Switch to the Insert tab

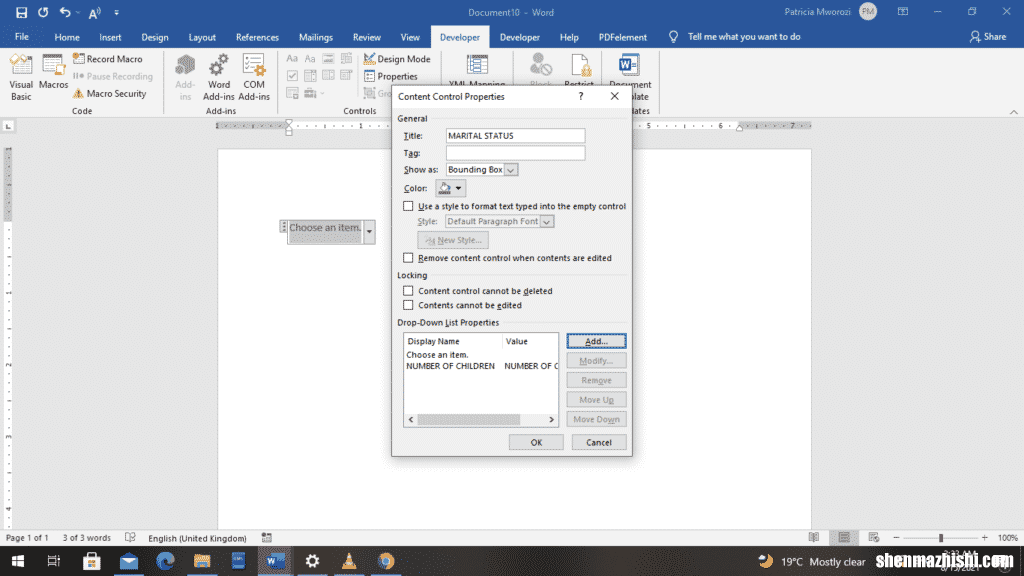coord(110,37)
